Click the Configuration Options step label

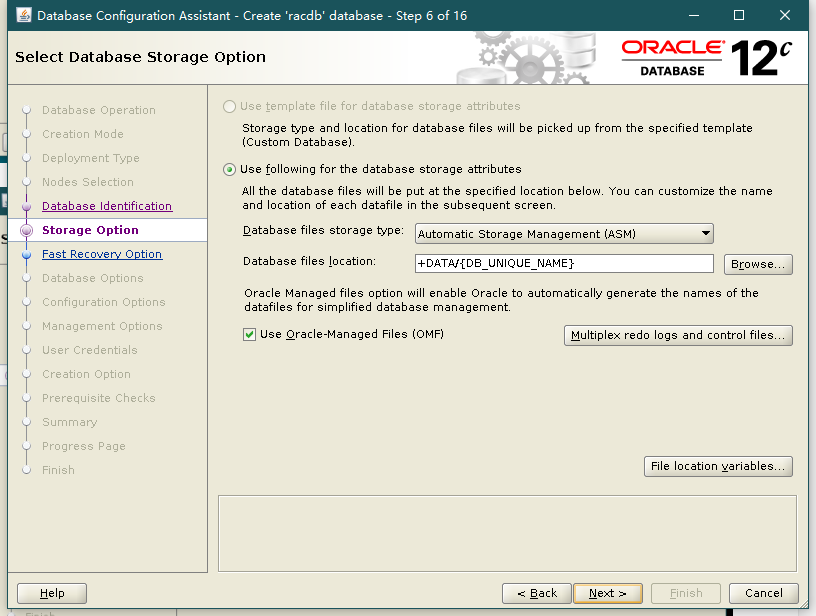click(104, 302)
